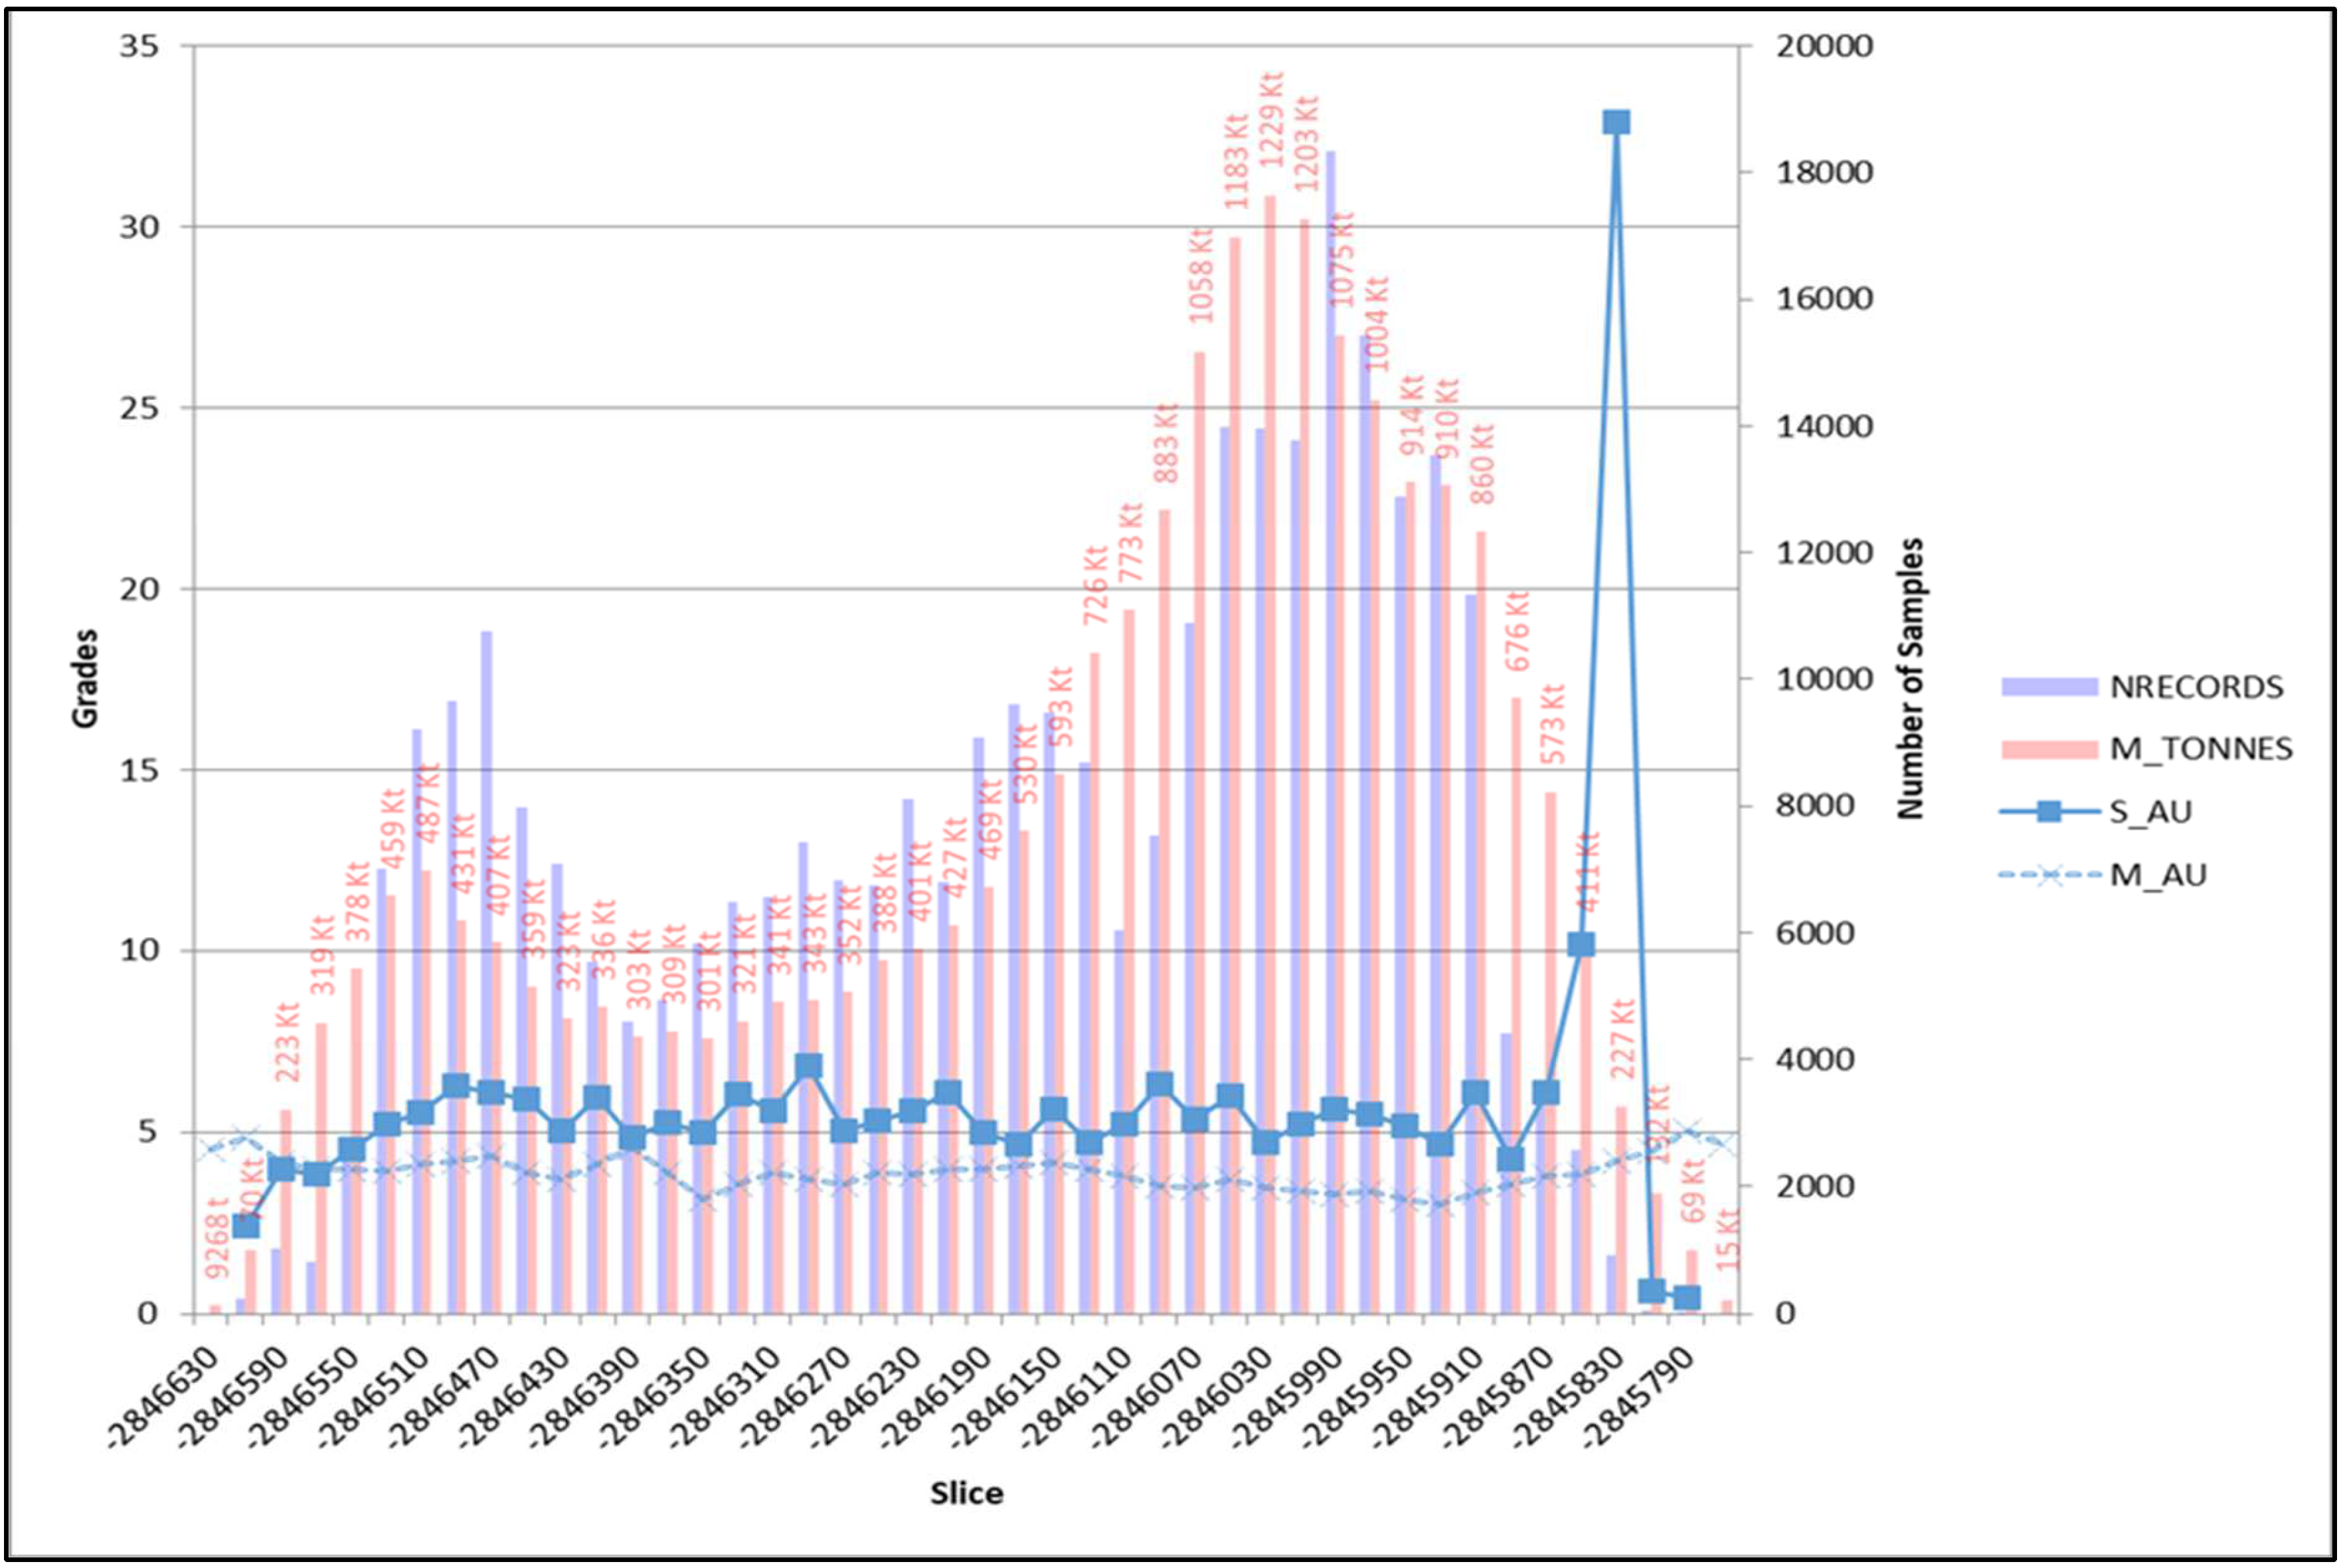Click the NRECORDS legend color swatch
Image resolution: width=2343 pixels, height=1568 pixels.
(x=2049, y=687)
